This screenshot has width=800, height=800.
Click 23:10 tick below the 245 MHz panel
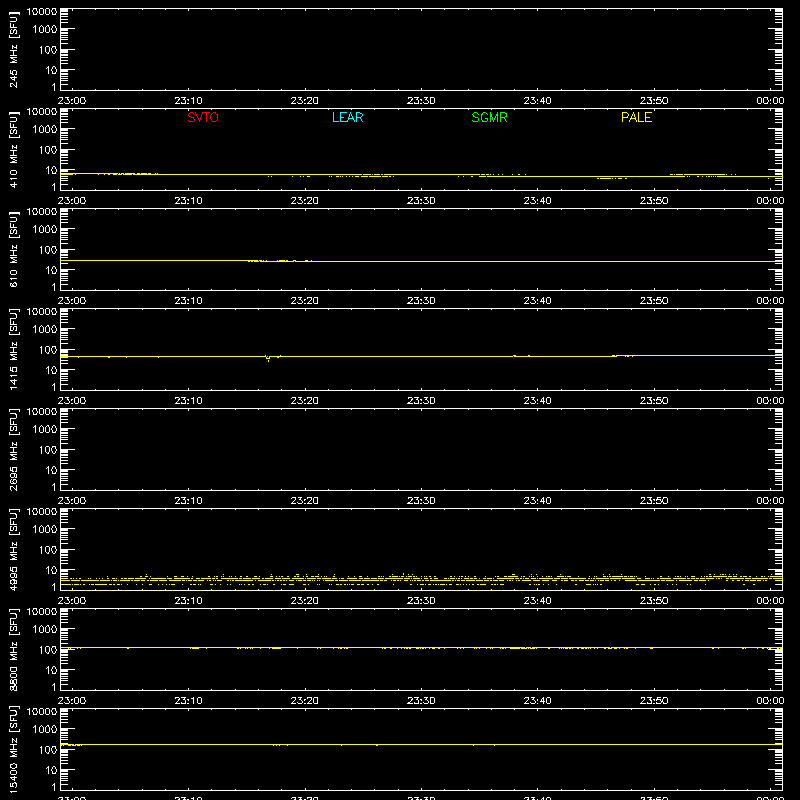(x=188, y=101)
